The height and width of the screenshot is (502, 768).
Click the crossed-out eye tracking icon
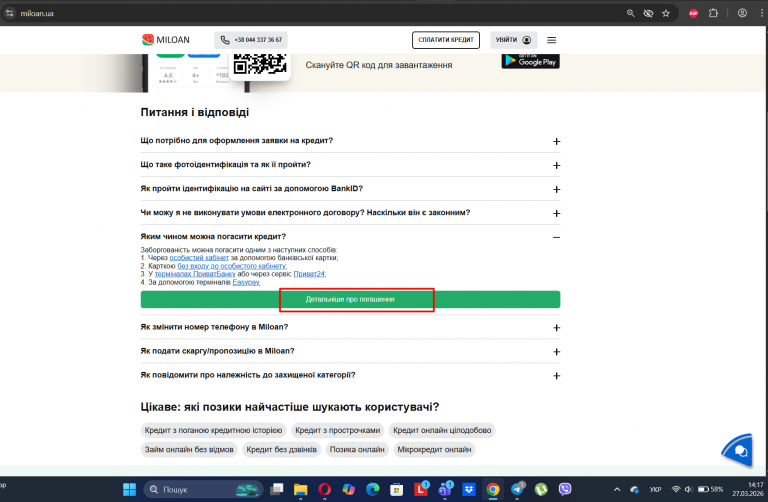(648, 13)
